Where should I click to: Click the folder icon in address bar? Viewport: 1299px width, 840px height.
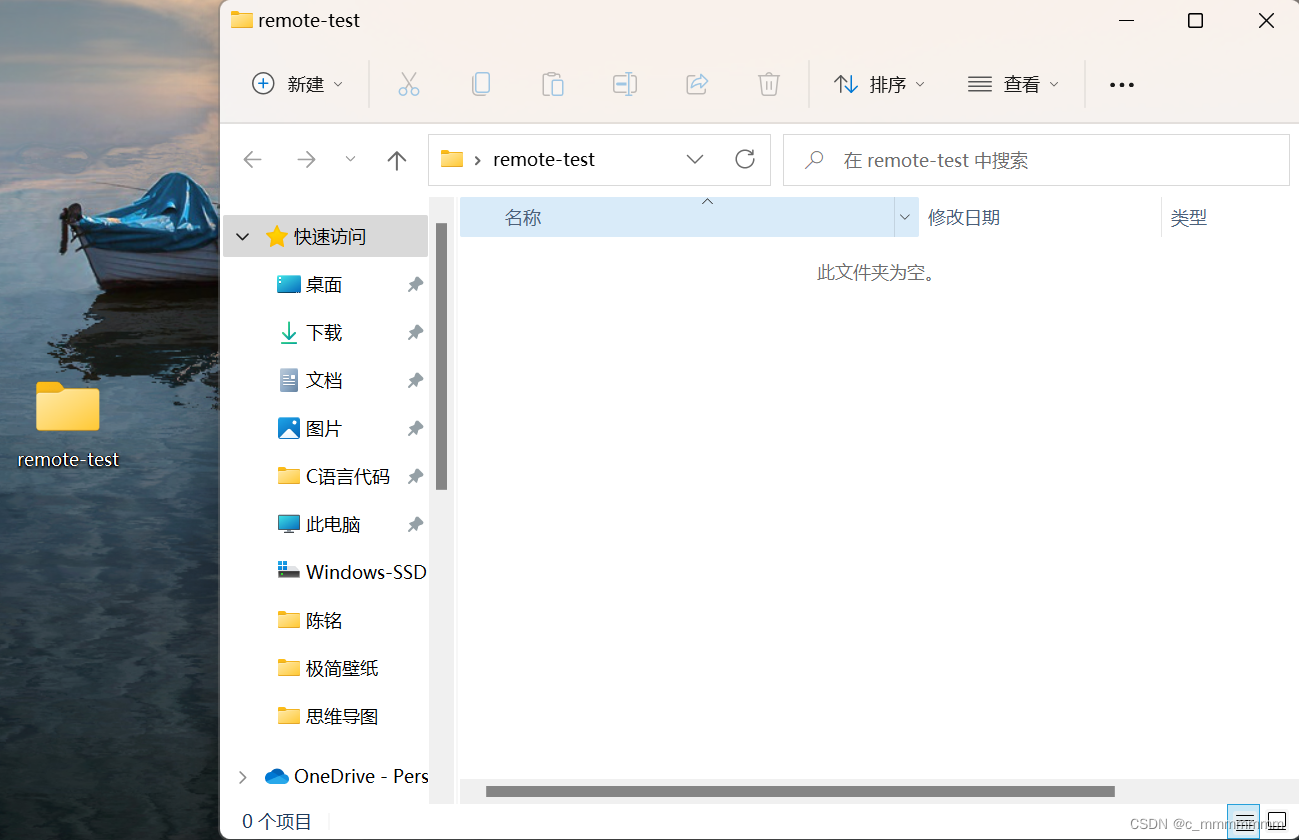[x=452, y=159]
